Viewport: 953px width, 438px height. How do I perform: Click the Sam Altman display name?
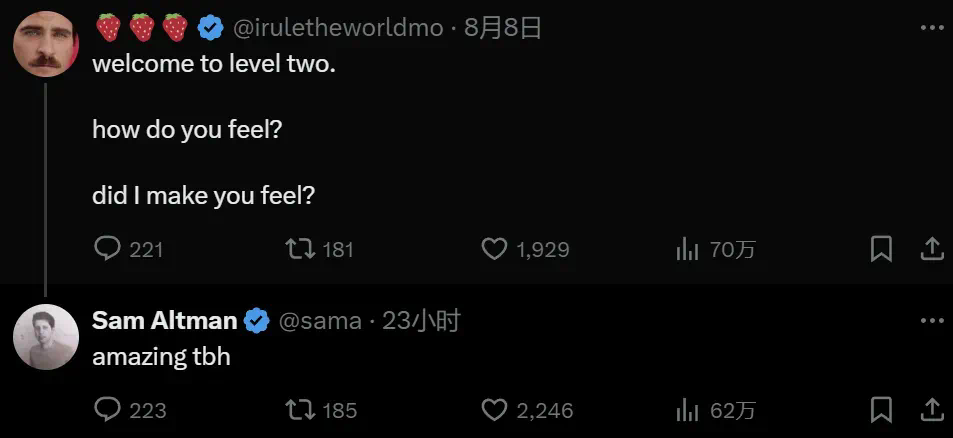click(x=165, y=321)
